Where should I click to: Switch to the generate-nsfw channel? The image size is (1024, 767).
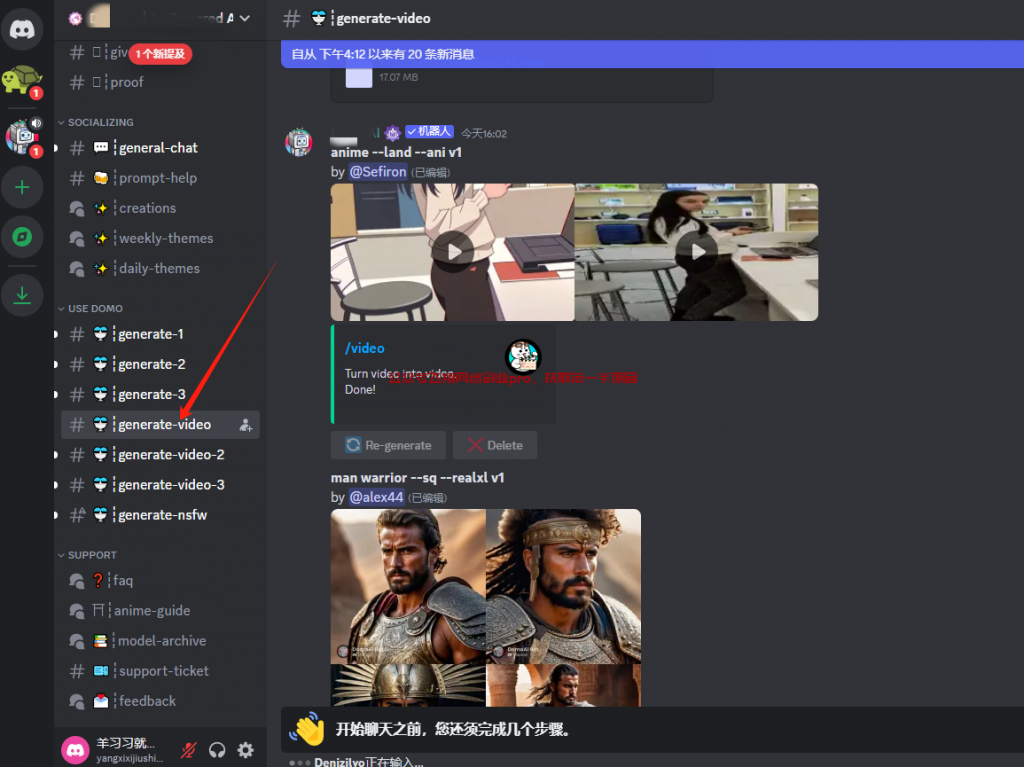point(162,515)
